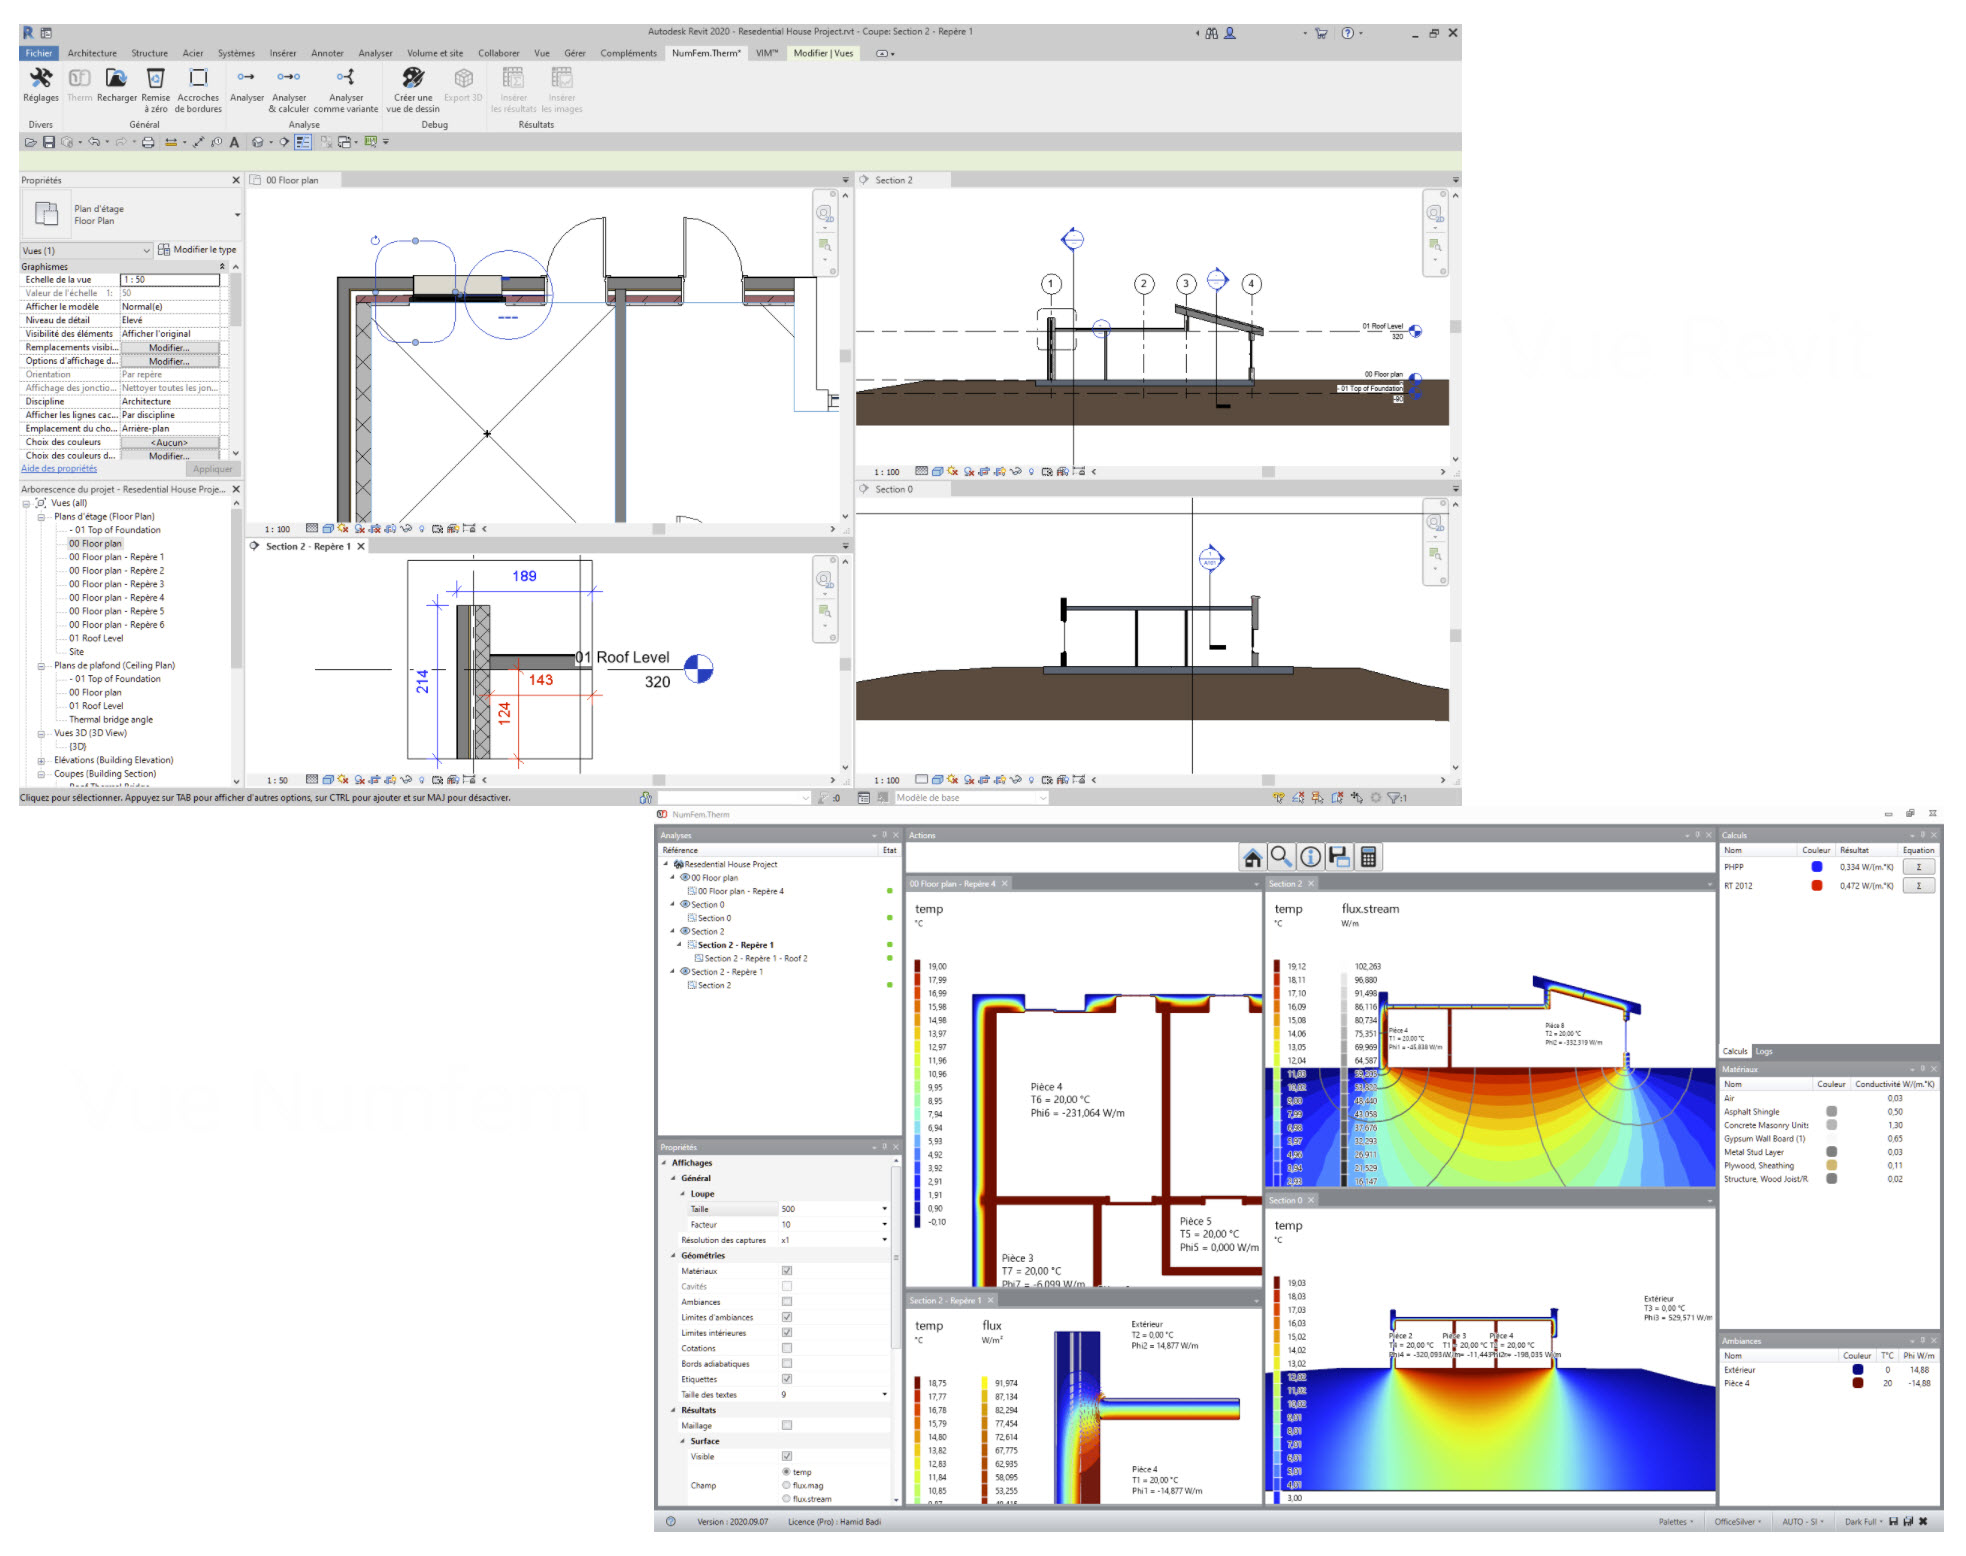Viewport: 1966px width, 1556px height.
Task: Select 01 Roof Level in floor plans tree
Action: tap(96, 638)
